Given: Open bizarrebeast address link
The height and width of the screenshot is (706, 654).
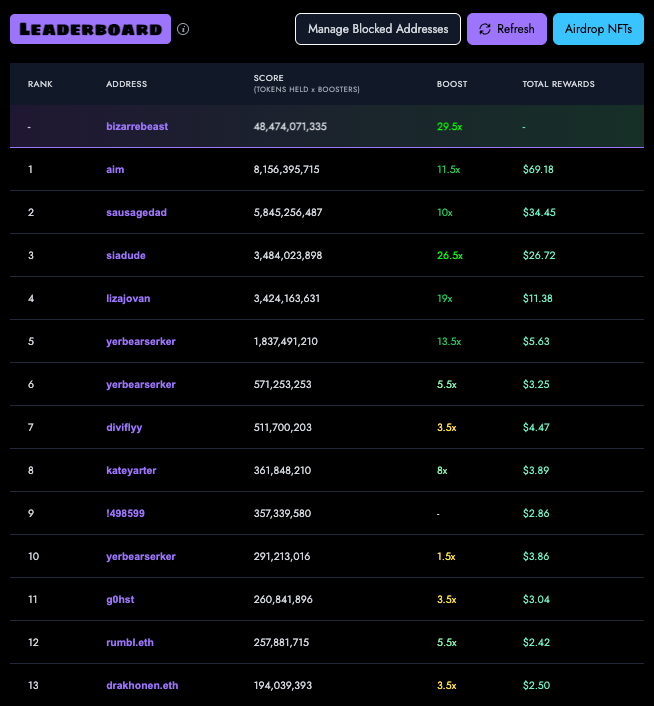Looking at the screenshot, I should pyautogui.click(x=137, y=127).
